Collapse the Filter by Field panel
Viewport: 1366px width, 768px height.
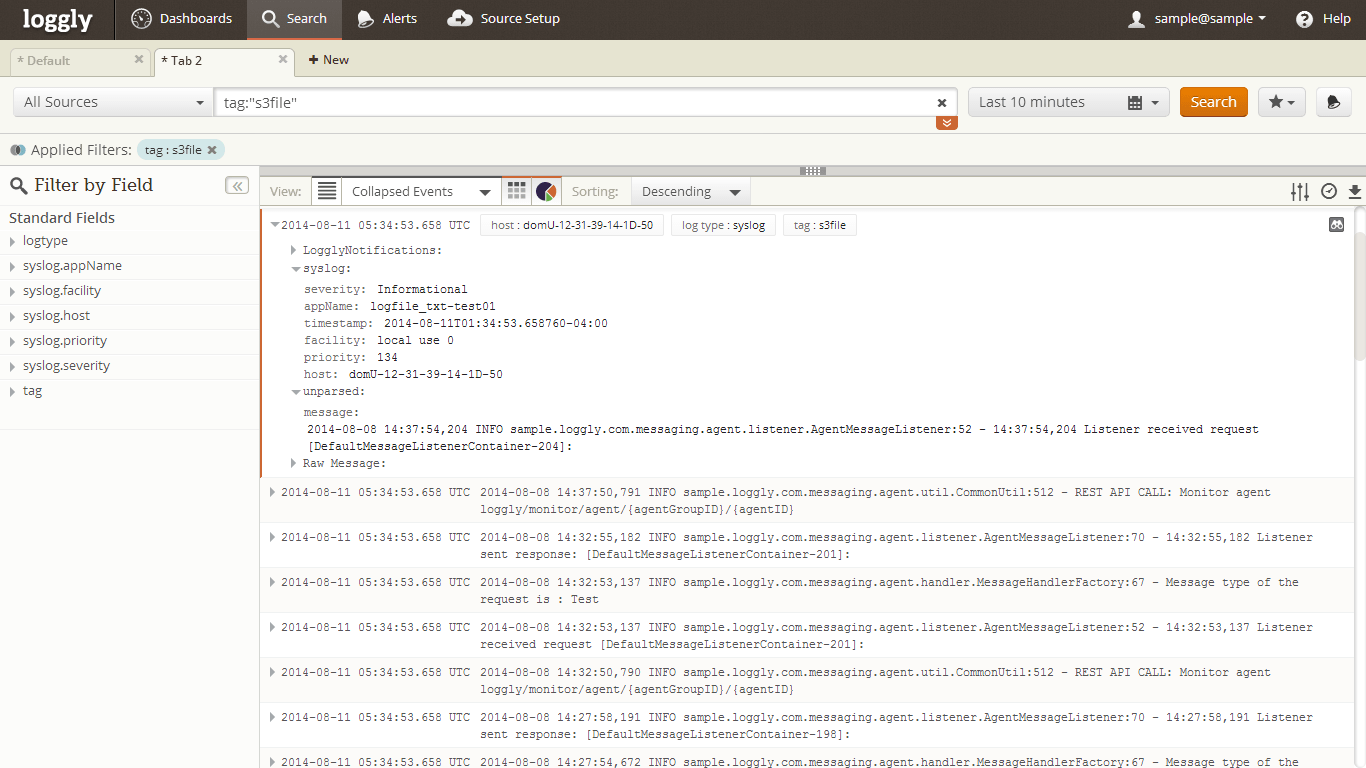(237, 185)
